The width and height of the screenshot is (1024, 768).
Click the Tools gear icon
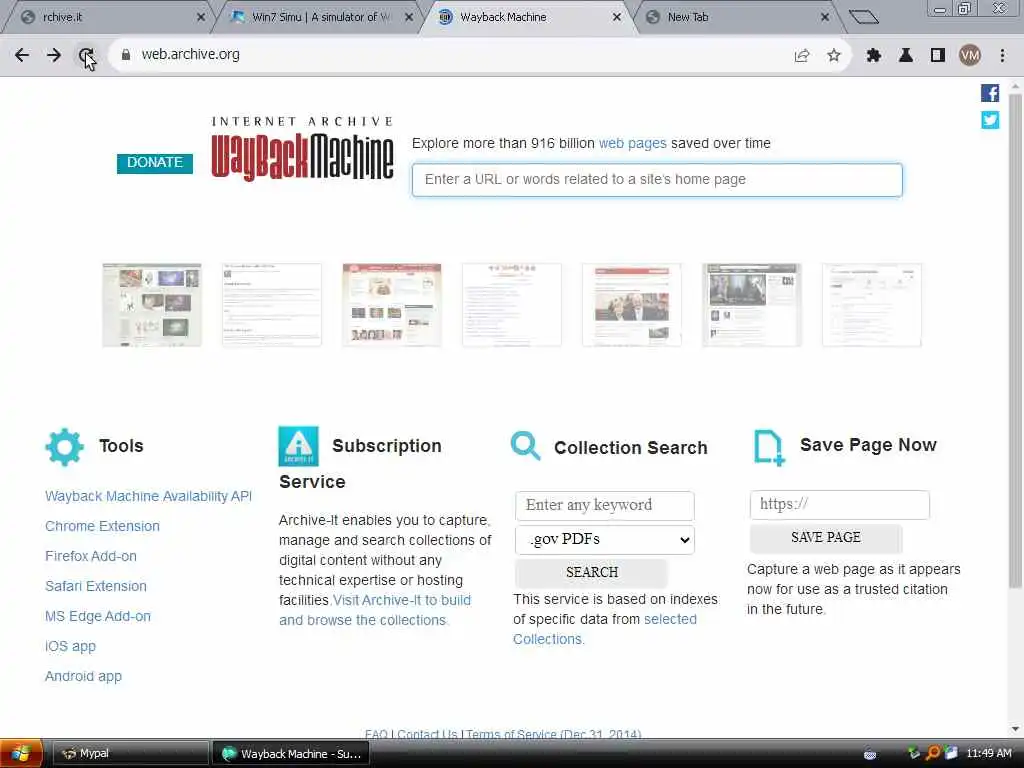tap(65, 447)
